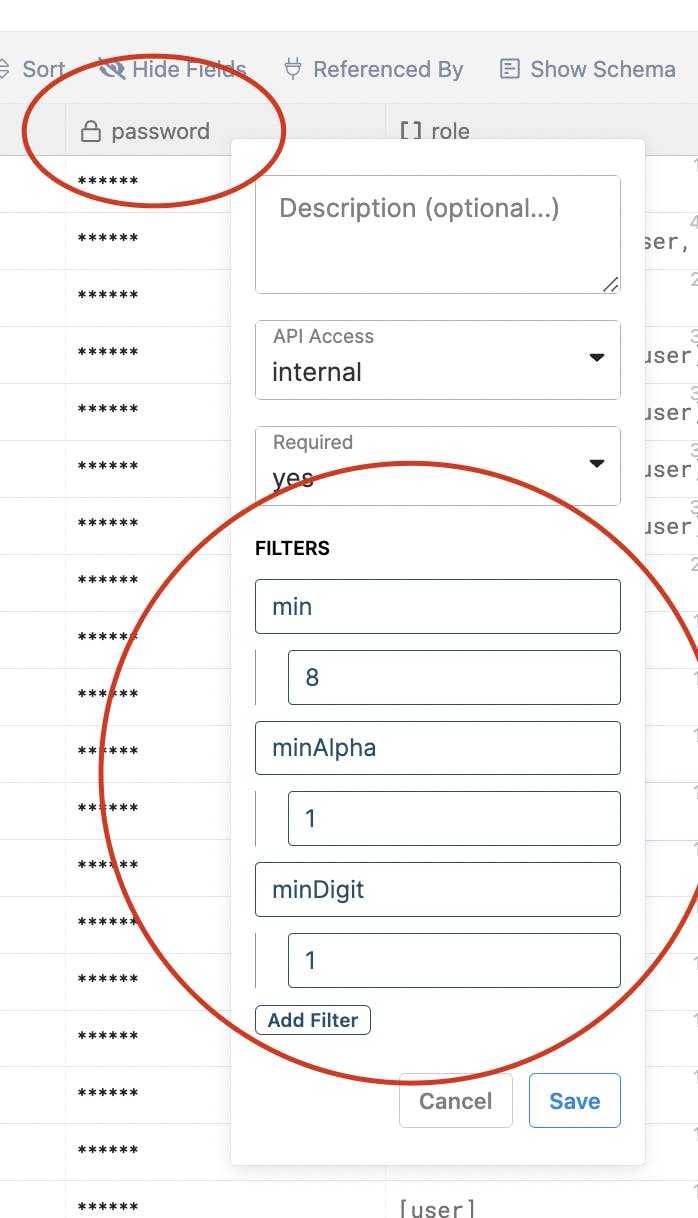
Task: Click the Show Schema icon
Action: (510, 69)
